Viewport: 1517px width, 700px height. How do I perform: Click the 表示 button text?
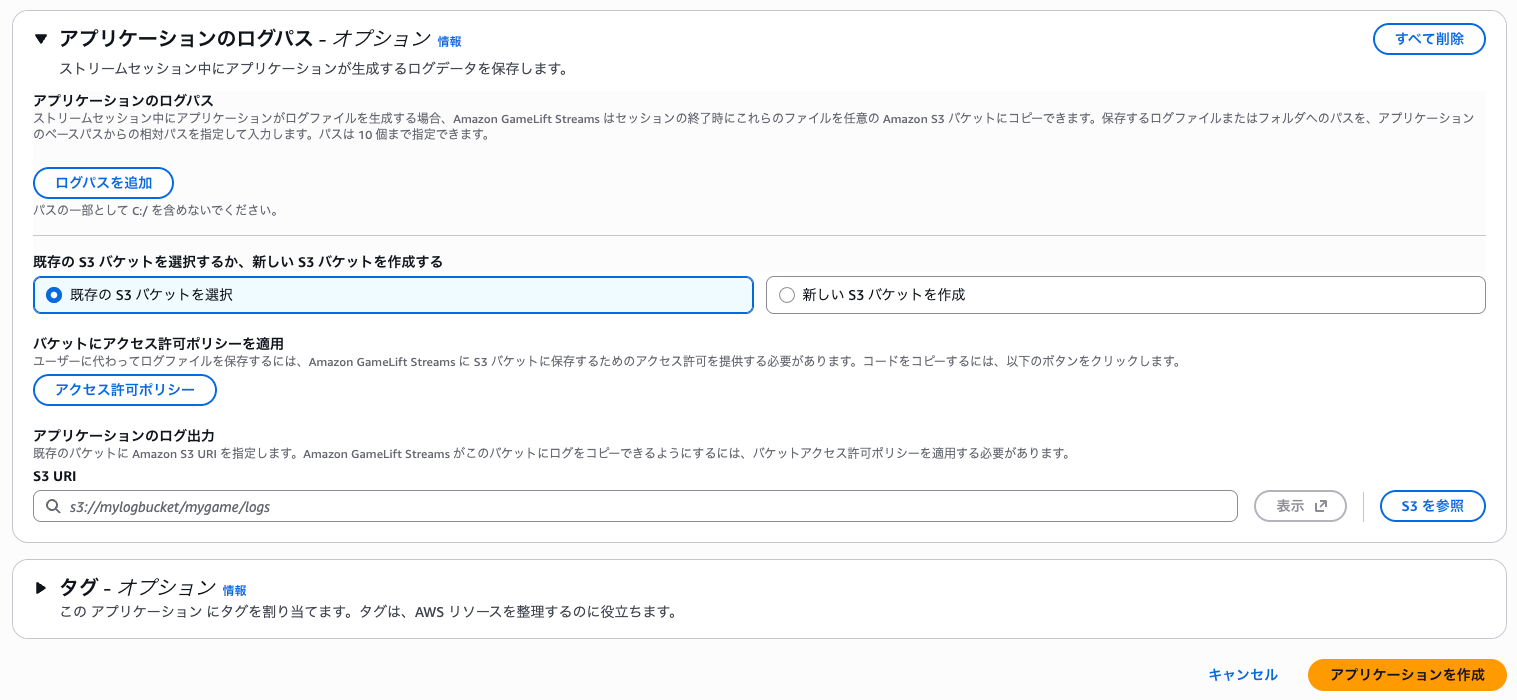click(x=1290, y=506)
